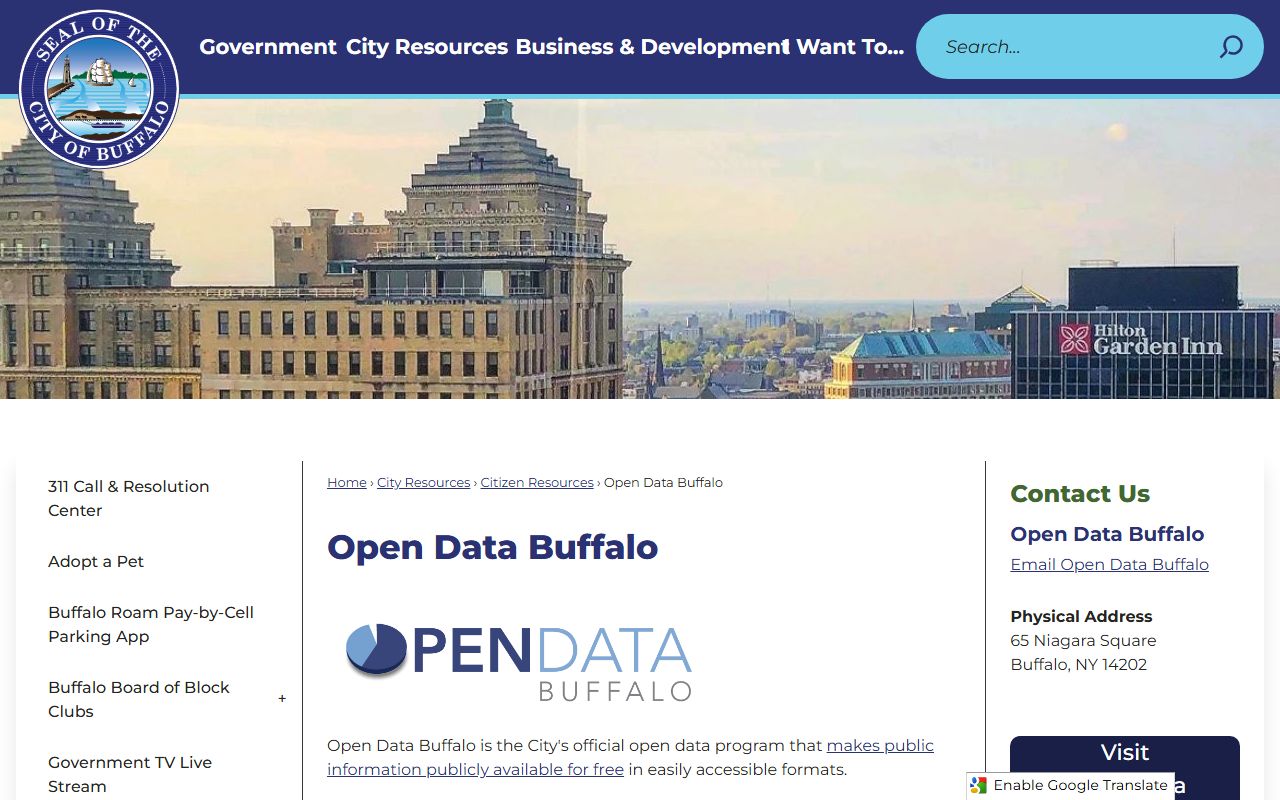1280x800 pixels.
Task: Click the Open Data Buffalo contact subheading
Action: [1107, 534]
